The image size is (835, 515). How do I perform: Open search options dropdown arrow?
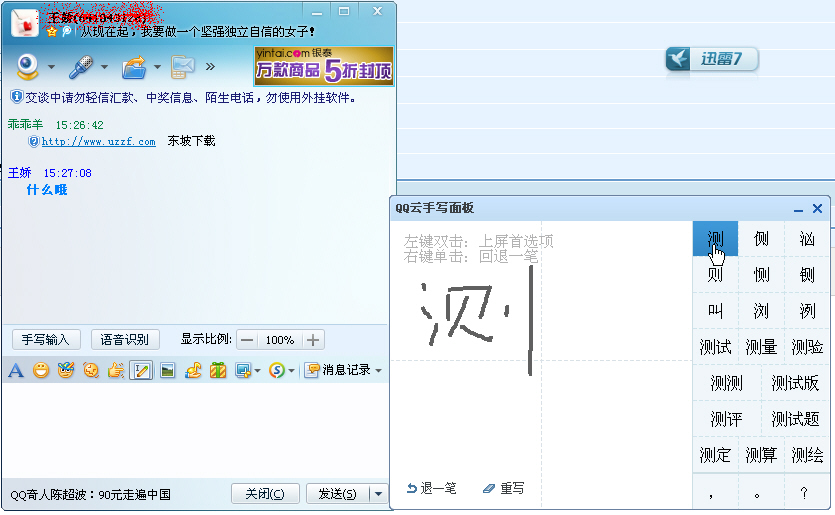[x=292, y=371]
